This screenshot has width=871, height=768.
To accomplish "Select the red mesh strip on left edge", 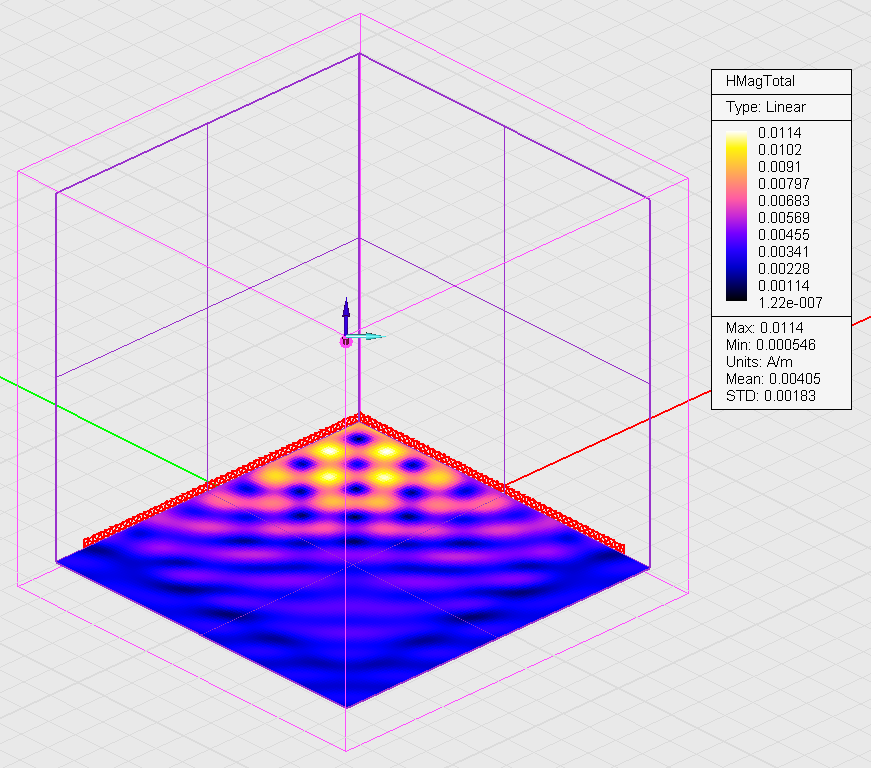I will [221, 482].
